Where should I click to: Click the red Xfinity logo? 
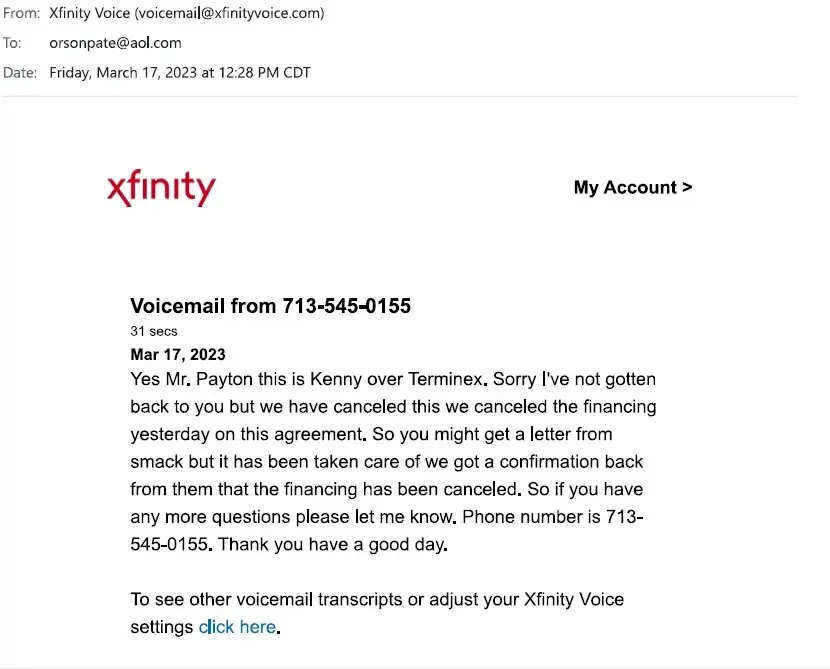[161, 188]
